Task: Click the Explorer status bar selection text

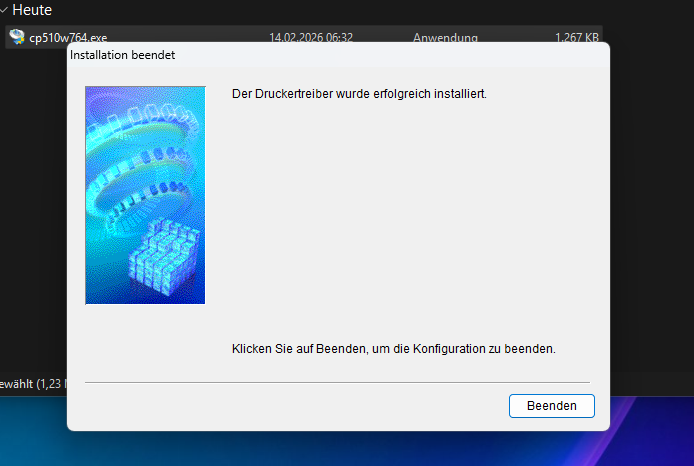Action: [x=30, y=383]
